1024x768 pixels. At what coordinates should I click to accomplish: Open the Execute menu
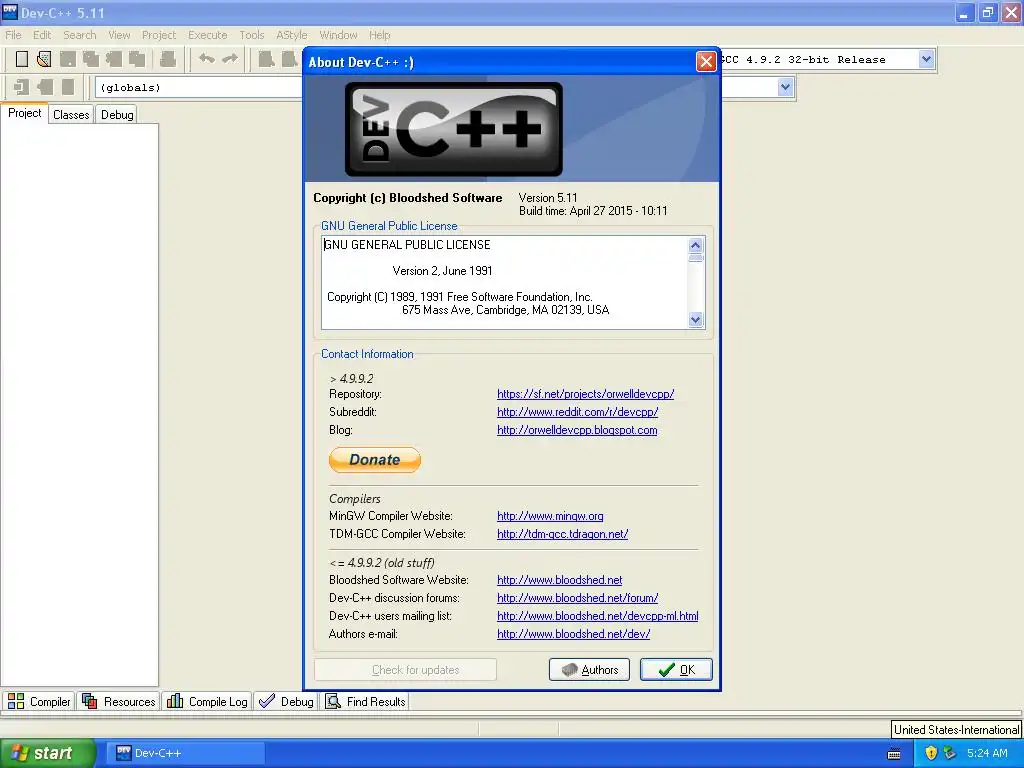point(208,35)
